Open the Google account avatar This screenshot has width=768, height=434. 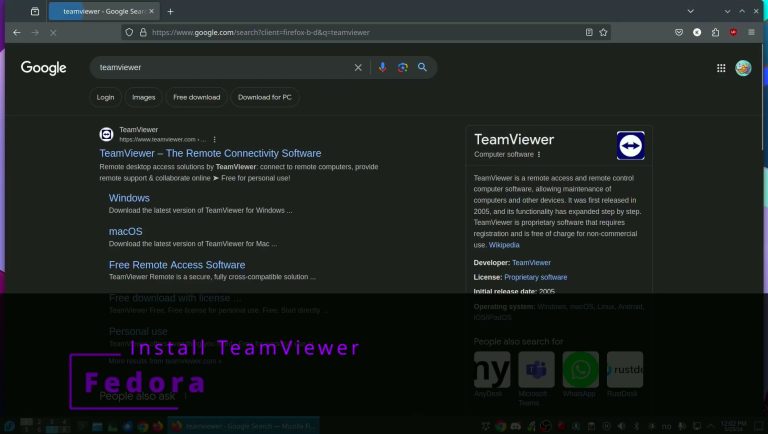click(x=743, y=68)
